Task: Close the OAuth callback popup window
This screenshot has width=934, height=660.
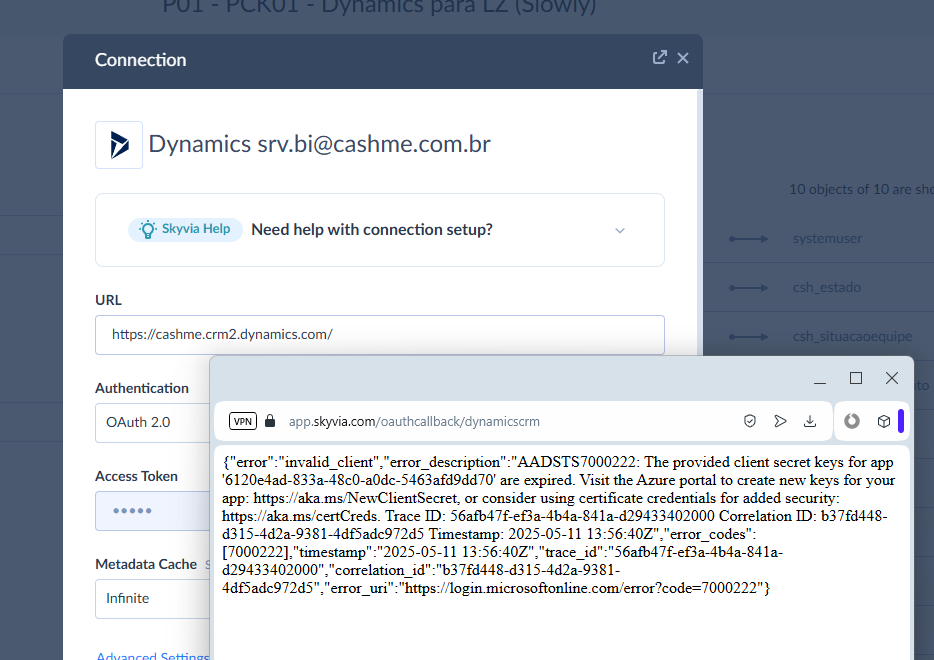Action: 892,378
